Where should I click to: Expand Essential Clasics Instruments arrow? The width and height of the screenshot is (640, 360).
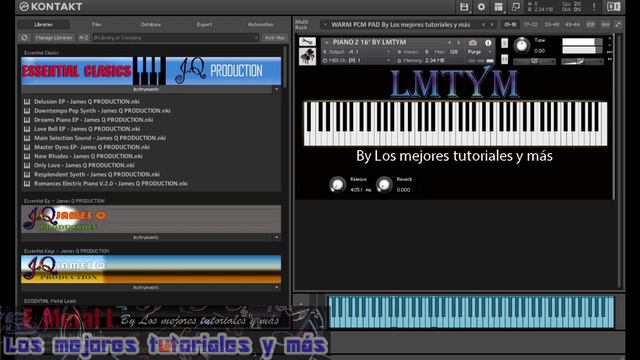click(x=276, y=89)
